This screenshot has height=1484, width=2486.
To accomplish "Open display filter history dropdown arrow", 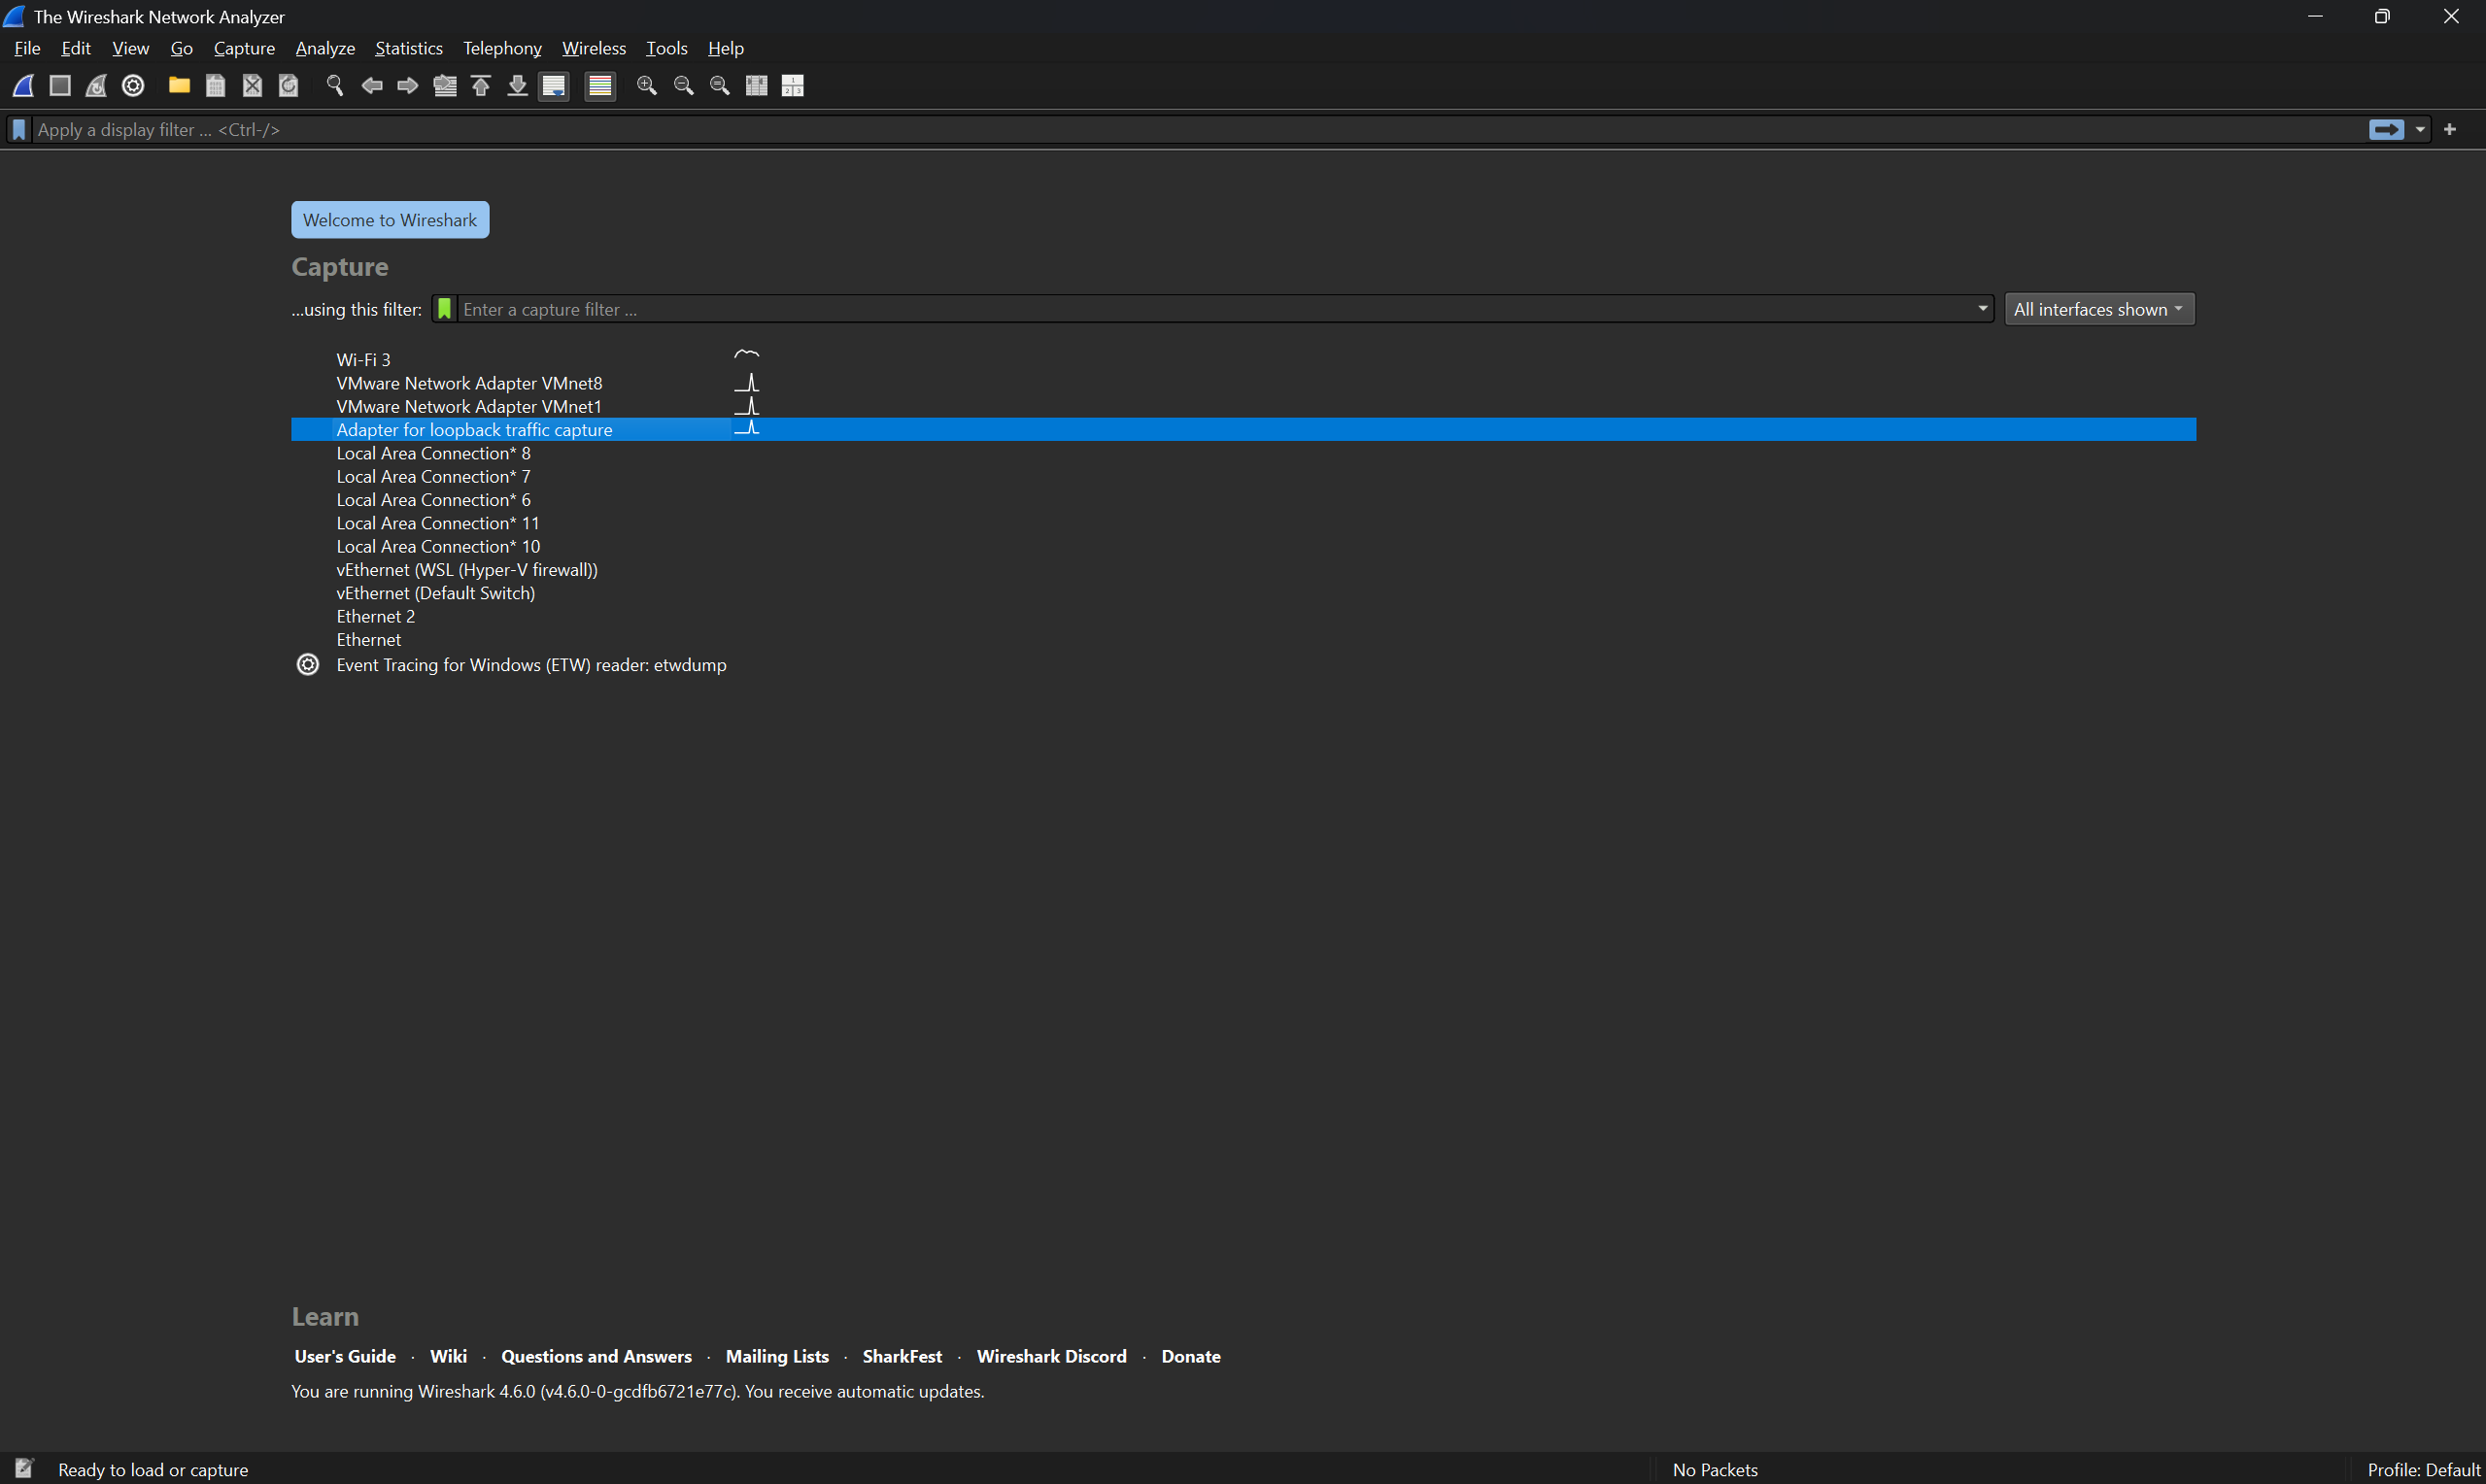I will (x=2420, y=130).
